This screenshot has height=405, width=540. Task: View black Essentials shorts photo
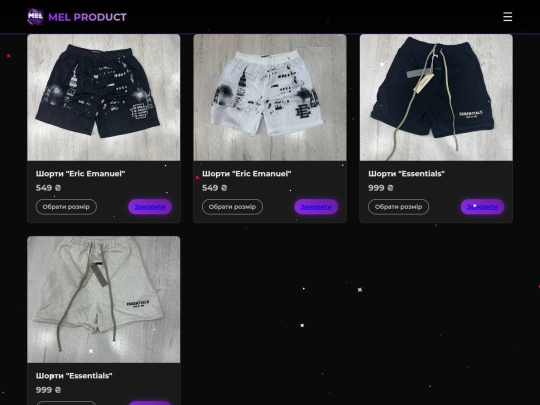[x=436, y=97]
